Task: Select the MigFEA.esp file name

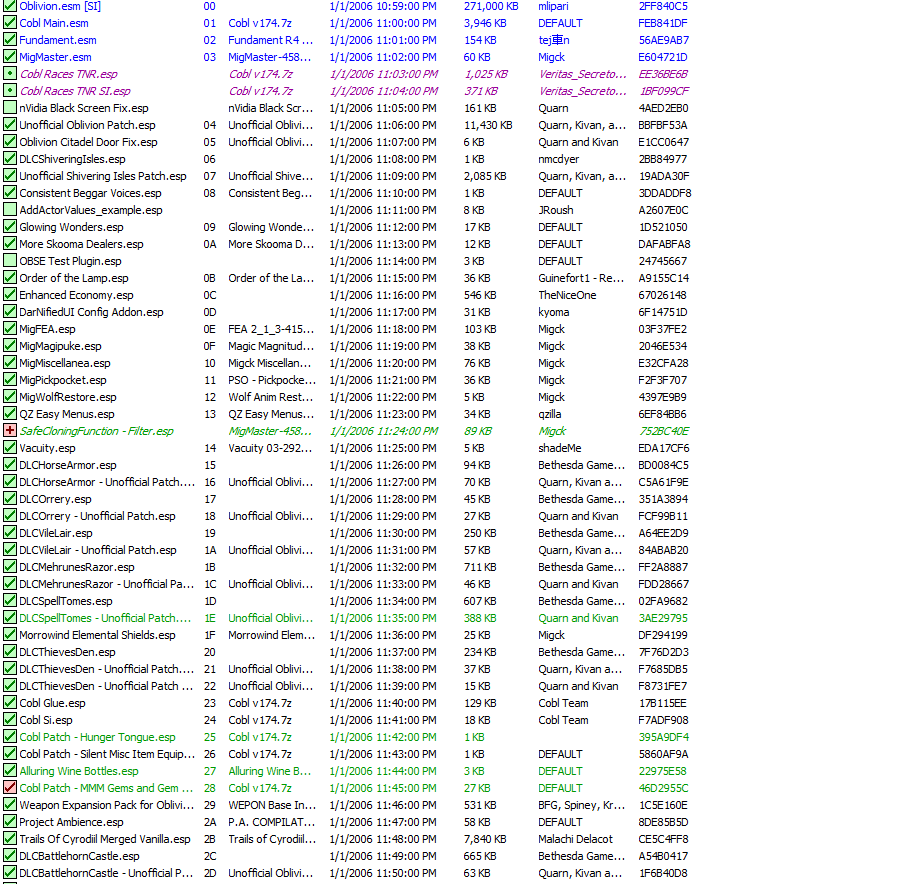Action: tap(47, 329)
